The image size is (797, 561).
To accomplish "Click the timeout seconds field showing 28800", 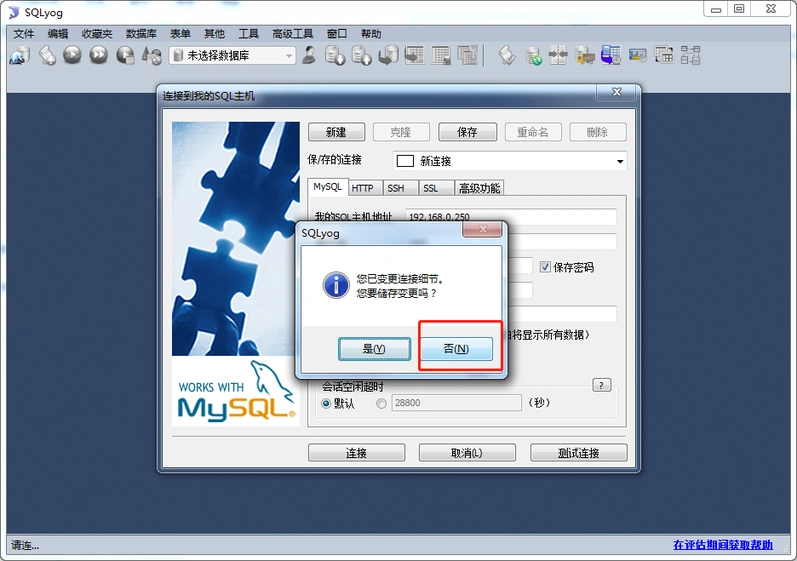I will tap(456, 402).
